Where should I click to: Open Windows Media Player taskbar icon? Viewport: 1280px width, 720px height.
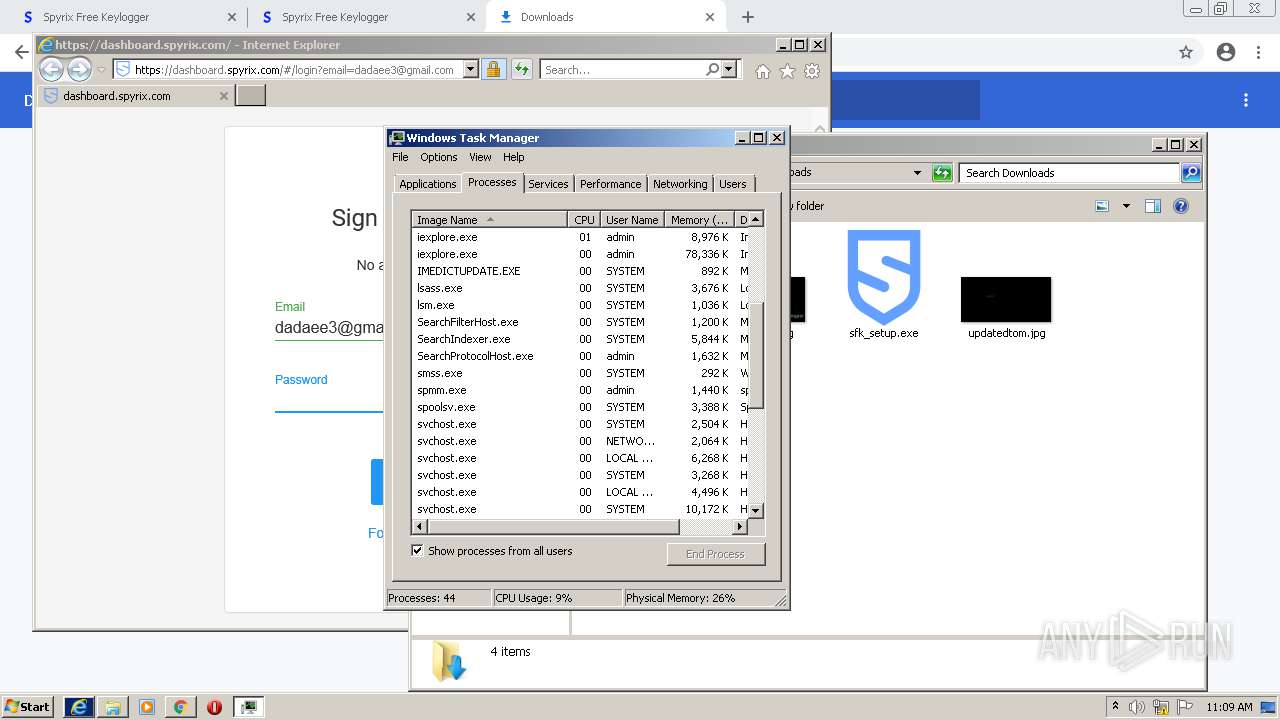click(147, 707)
